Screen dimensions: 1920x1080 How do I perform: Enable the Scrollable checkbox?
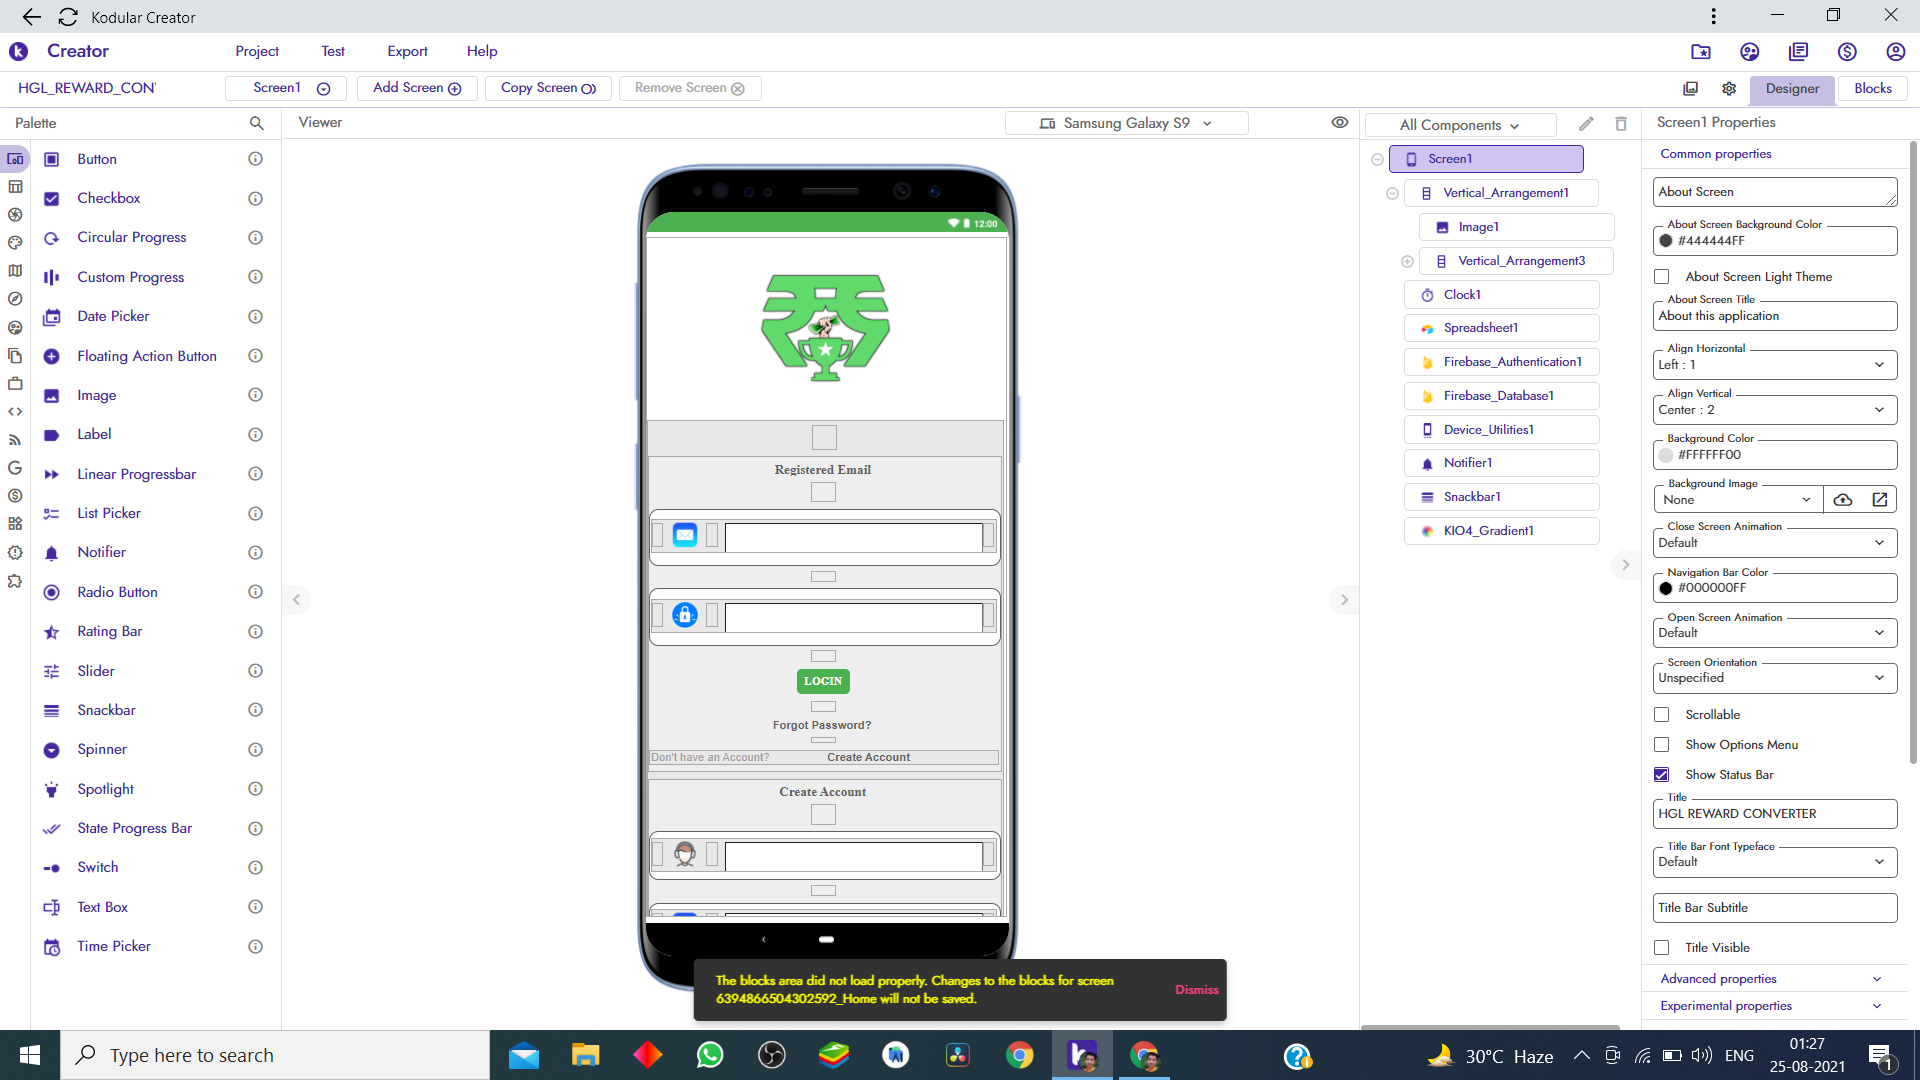click(x=1662, y=715)
